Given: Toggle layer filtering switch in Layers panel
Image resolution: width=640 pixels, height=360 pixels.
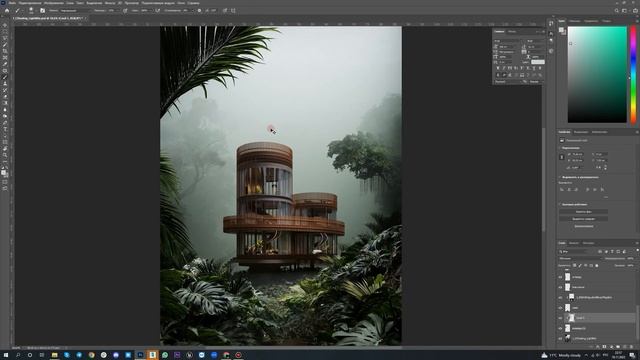Looking at the screenshot, I should tap(638, 250).
